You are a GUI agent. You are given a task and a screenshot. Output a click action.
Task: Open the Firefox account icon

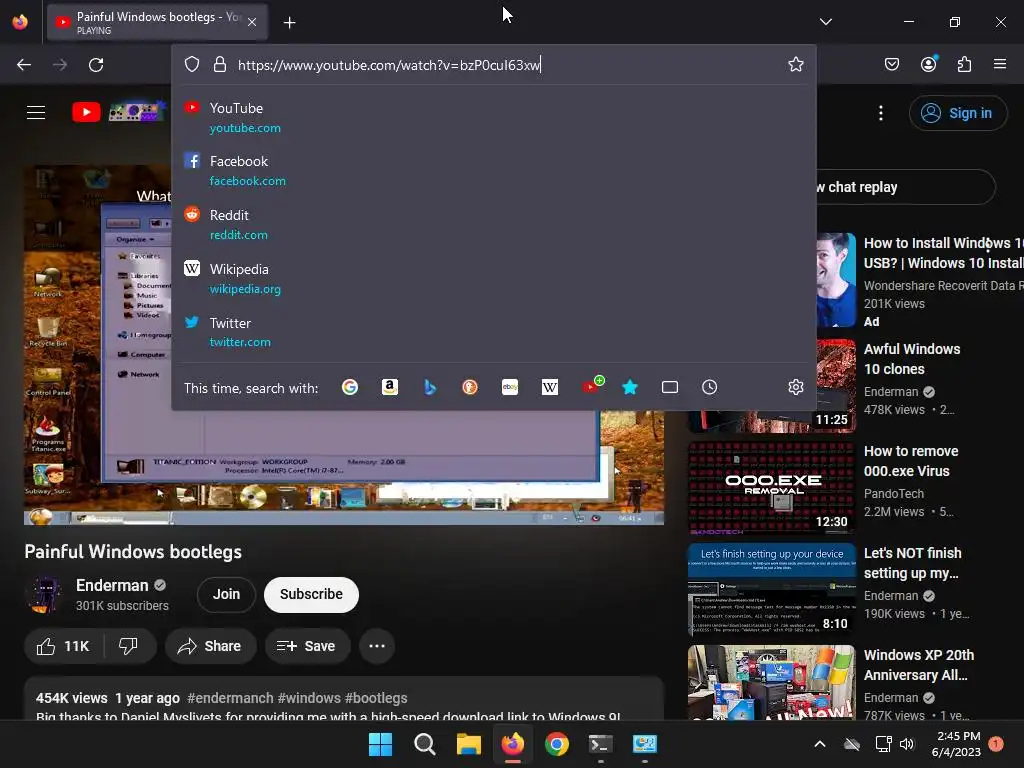(x=928, y=64)
